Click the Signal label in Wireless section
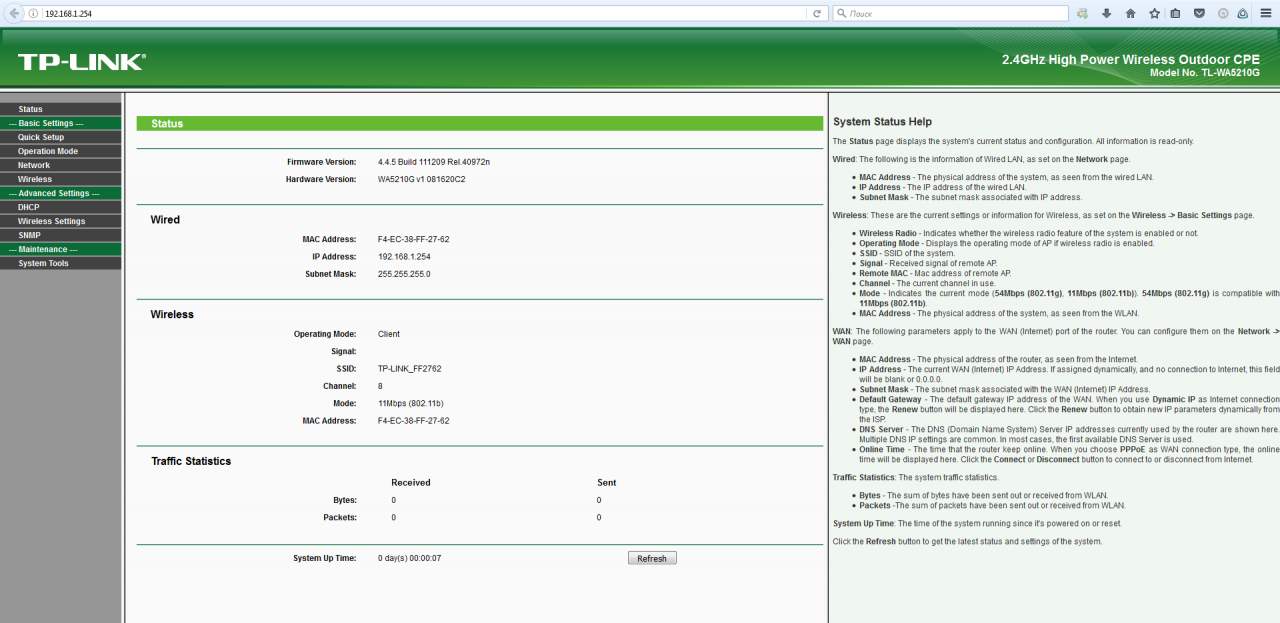The image size is (1280, 623). pos(344,351)
